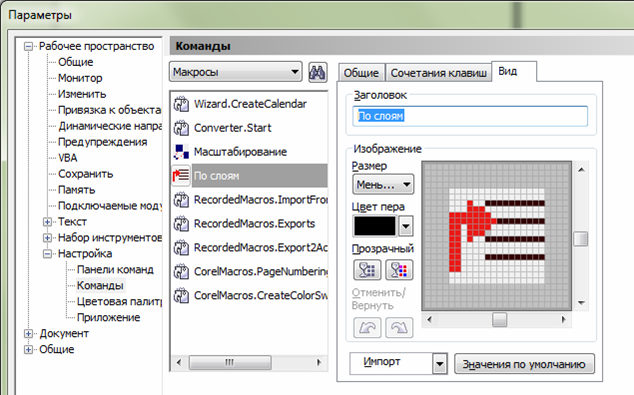Click the second Прозрачный color icon button
The width and height of the screenshot is (634, 395).
click(x=399, y=270)
